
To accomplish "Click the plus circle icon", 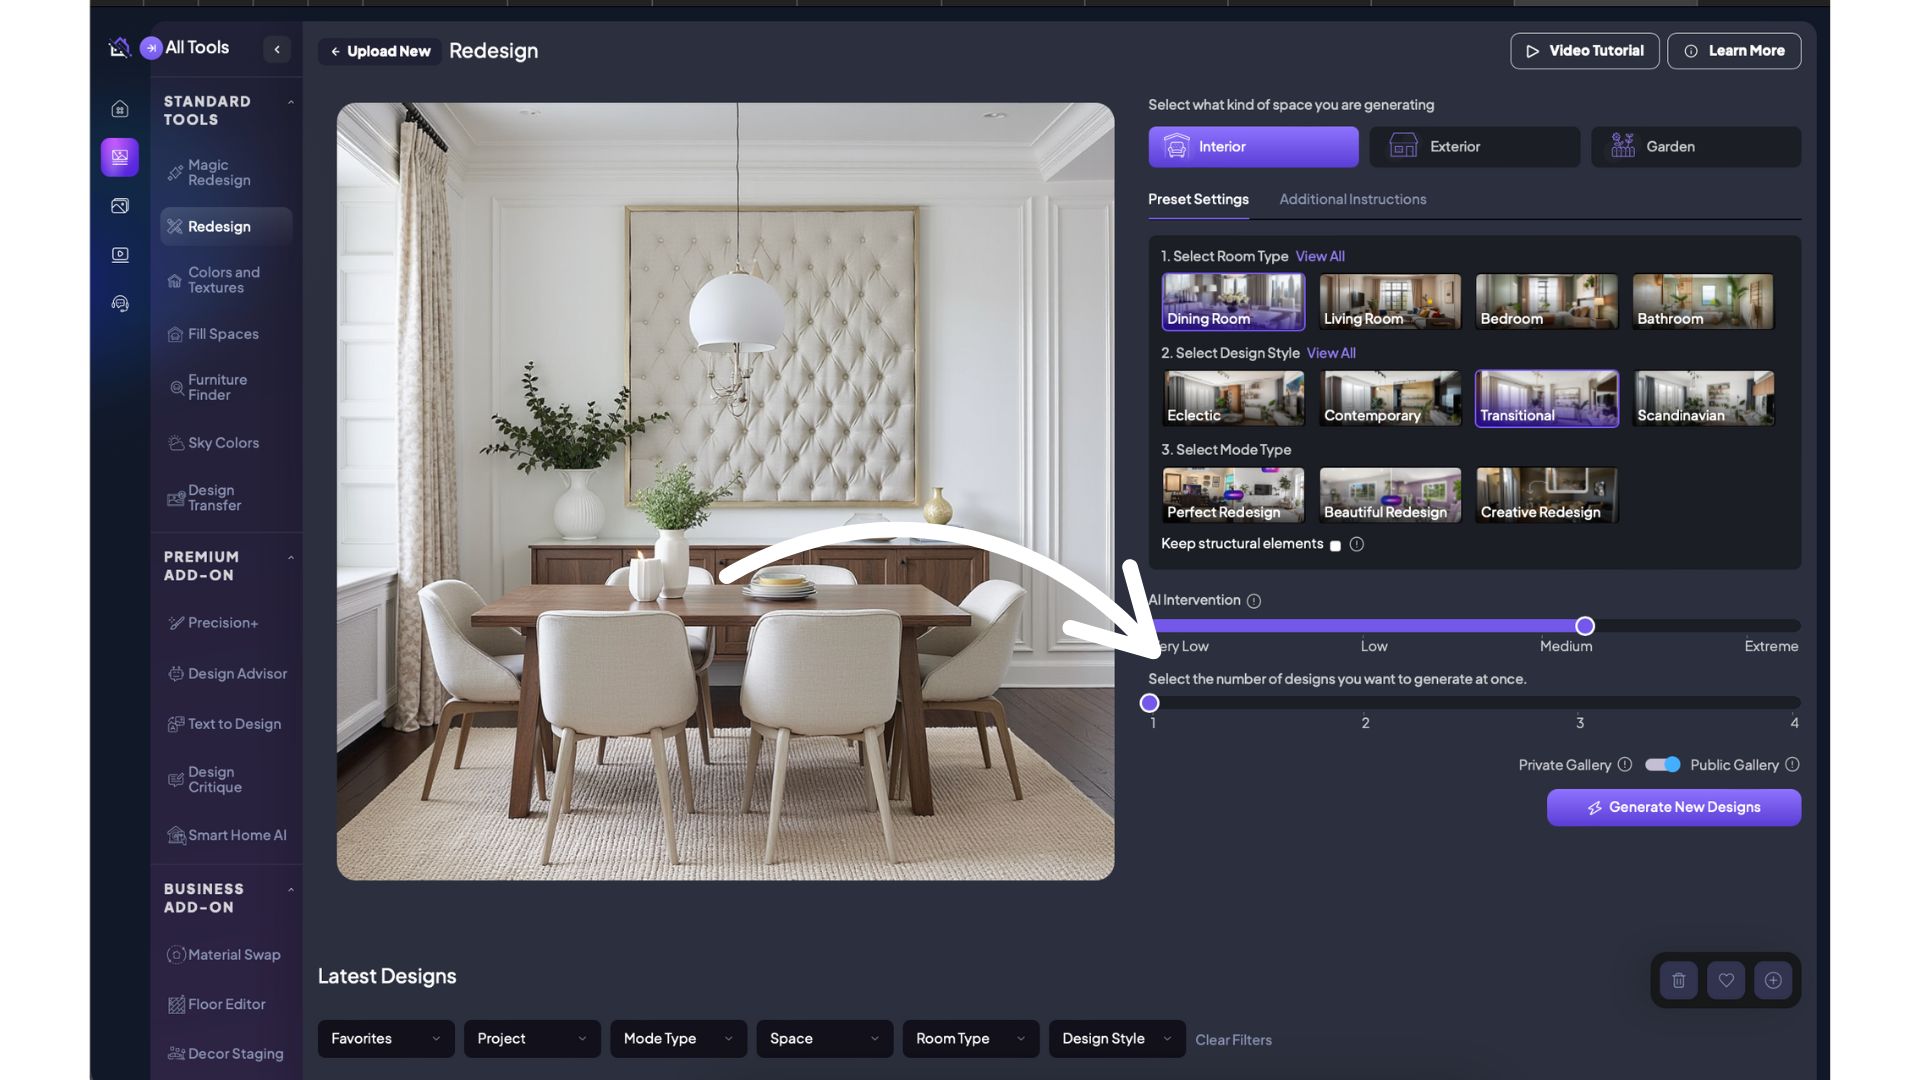I will (x=1773, y=981).
